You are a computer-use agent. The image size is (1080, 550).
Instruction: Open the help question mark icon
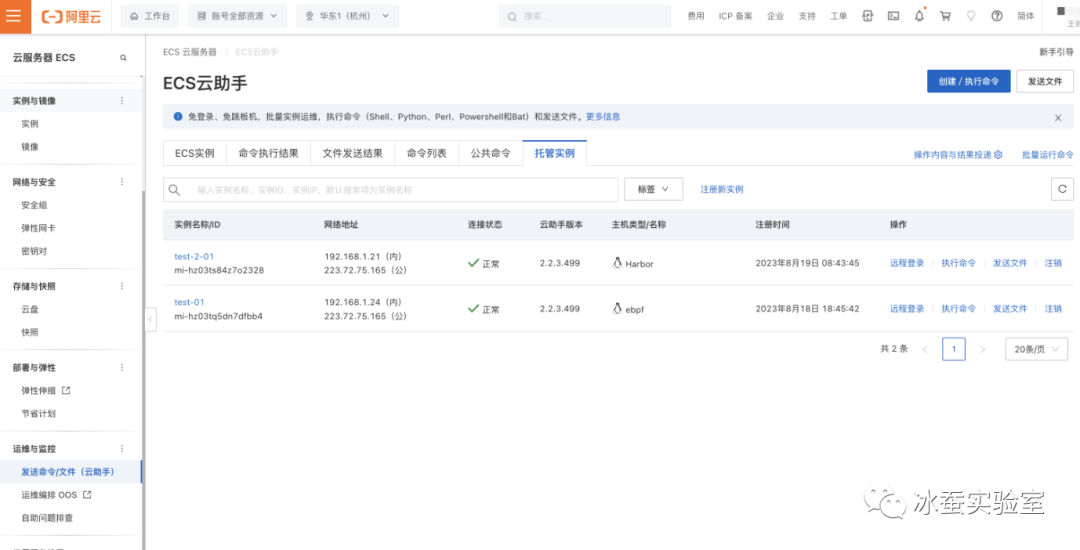point(997,17)
